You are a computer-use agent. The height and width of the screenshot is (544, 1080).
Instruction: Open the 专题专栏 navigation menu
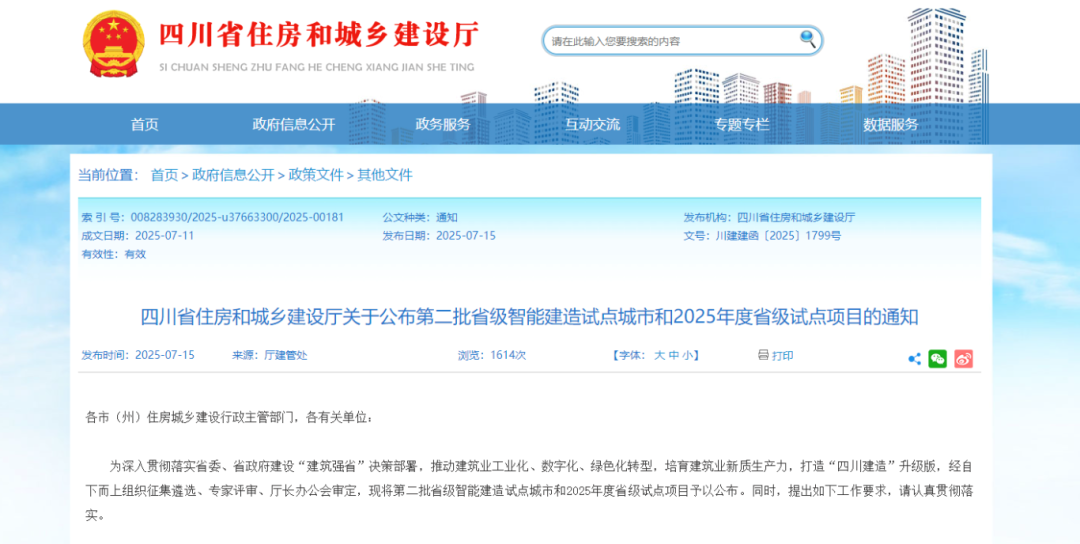click(x=742, y=125)
